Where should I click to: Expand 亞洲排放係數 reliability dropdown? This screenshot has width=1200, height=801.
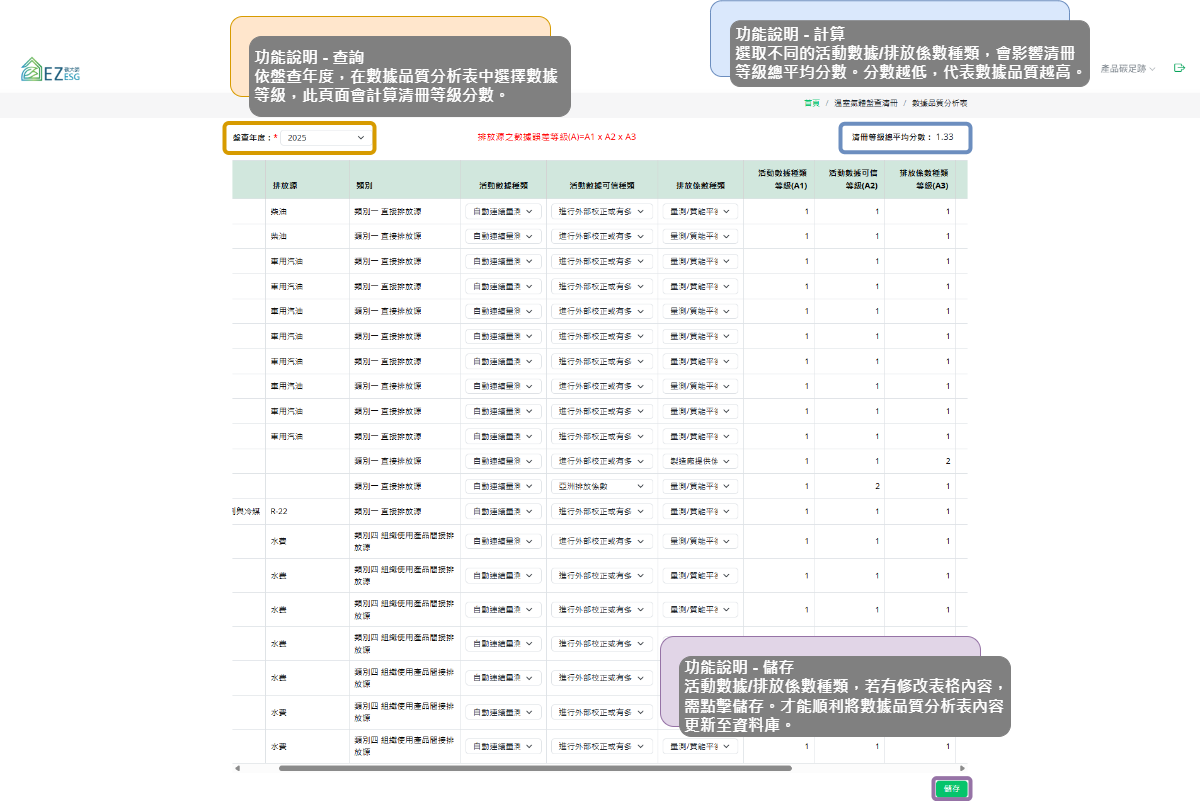click(601, 486)
